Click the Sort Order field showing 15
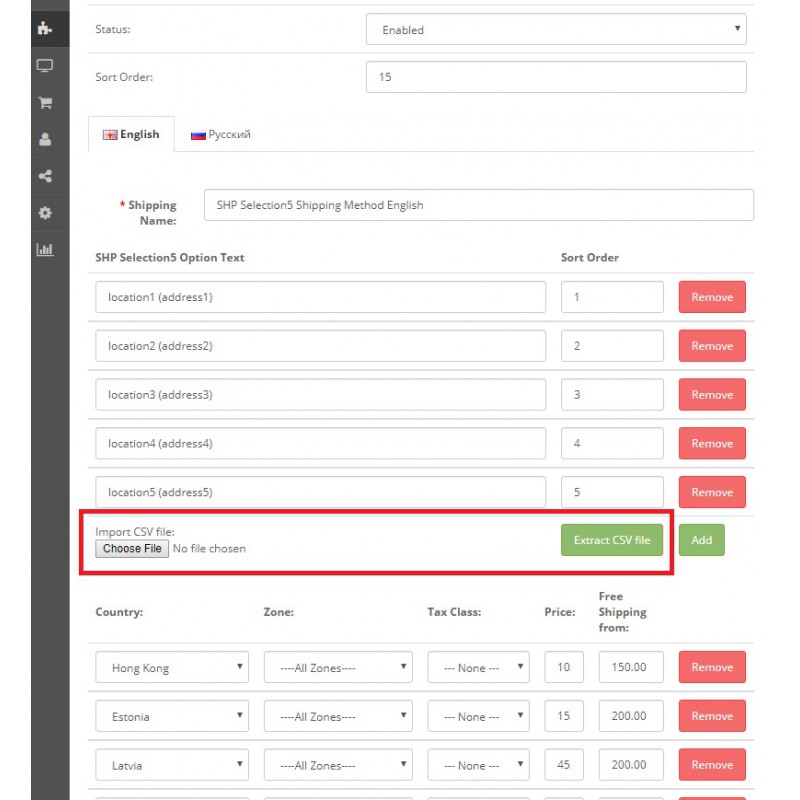Screen dimensions: 800x800 pyautogui.click(x=556, y=77)
